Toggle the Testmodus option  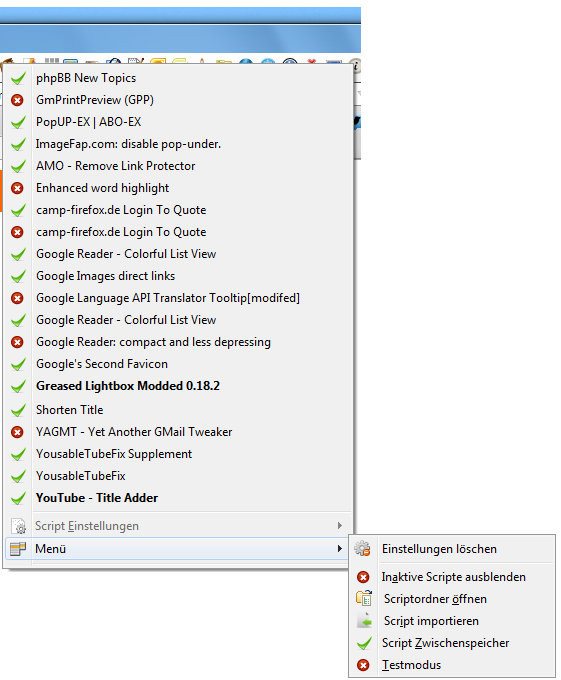pyautogui.click(x=452, y=665)
